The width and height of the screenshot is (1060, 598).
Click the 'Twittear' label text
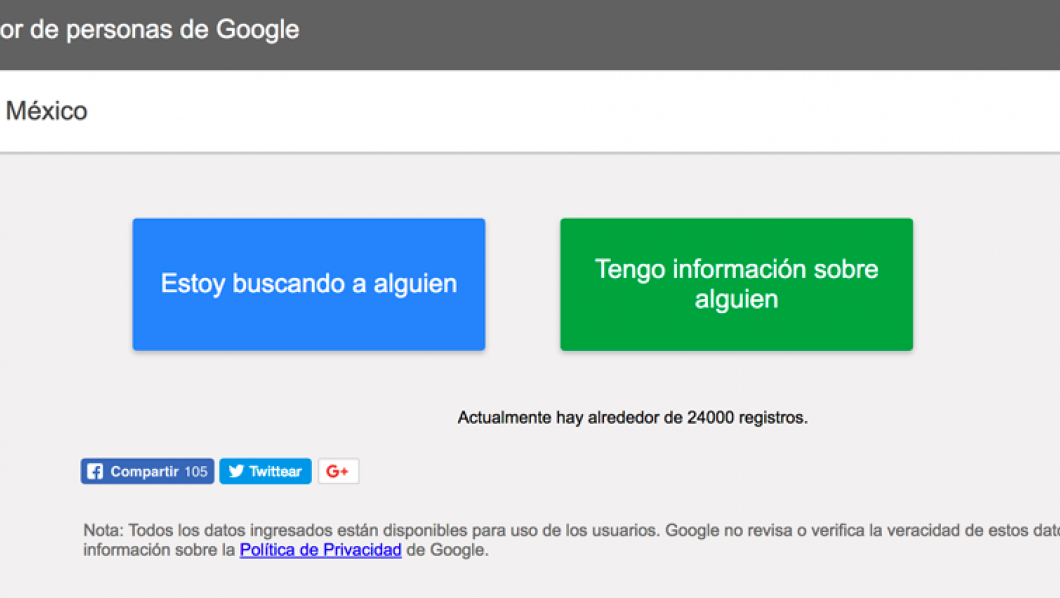(275, 472)
